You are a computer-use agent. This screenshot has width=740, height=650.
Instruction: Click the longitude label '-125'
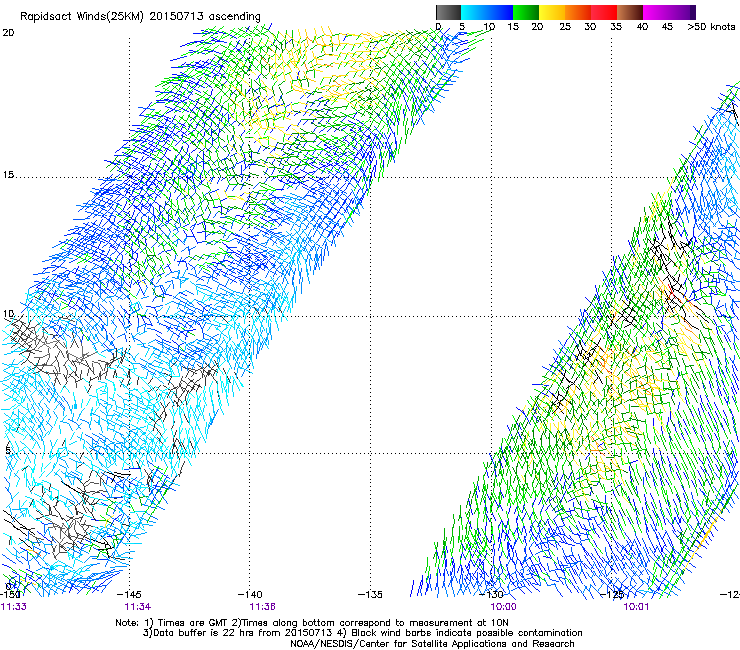pyautogui.click(x=612, y=595)
